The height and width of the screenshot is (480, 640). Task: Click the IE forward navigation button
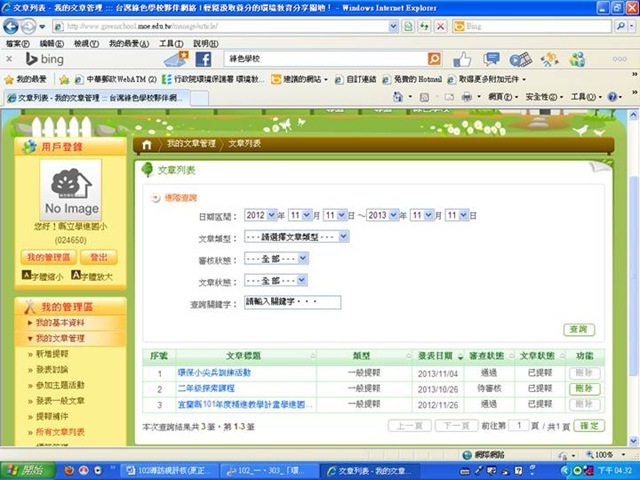(x=28, y=27)
